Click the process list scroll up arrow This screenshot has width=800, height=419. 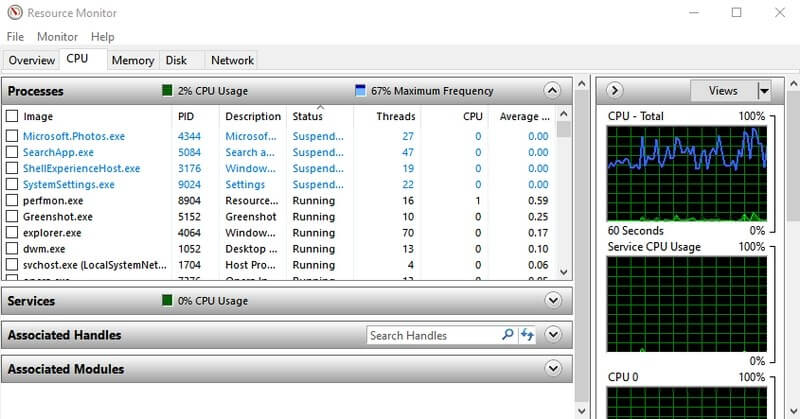[564, 114]
